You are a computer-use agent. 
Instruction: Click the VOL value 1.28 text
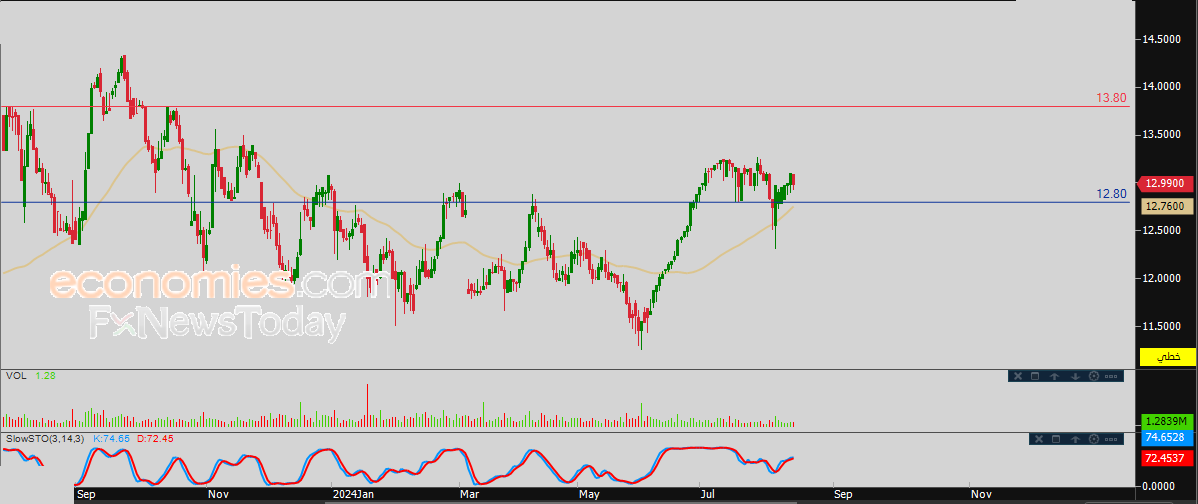[45, 376]
